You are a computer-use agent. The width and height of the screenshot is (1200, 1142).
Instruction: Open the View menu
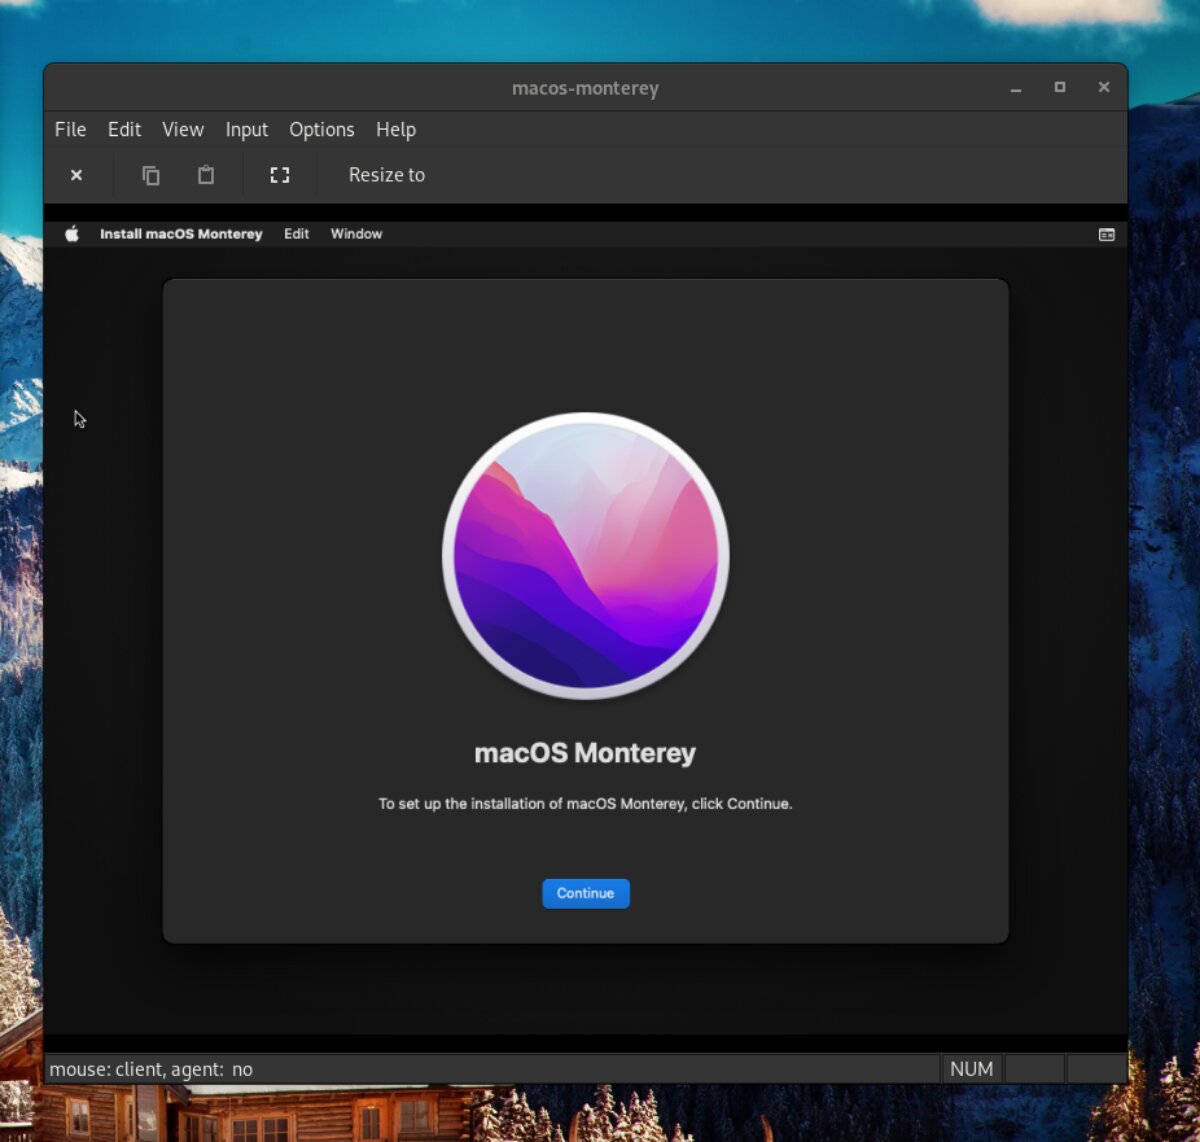click(182, 129)
